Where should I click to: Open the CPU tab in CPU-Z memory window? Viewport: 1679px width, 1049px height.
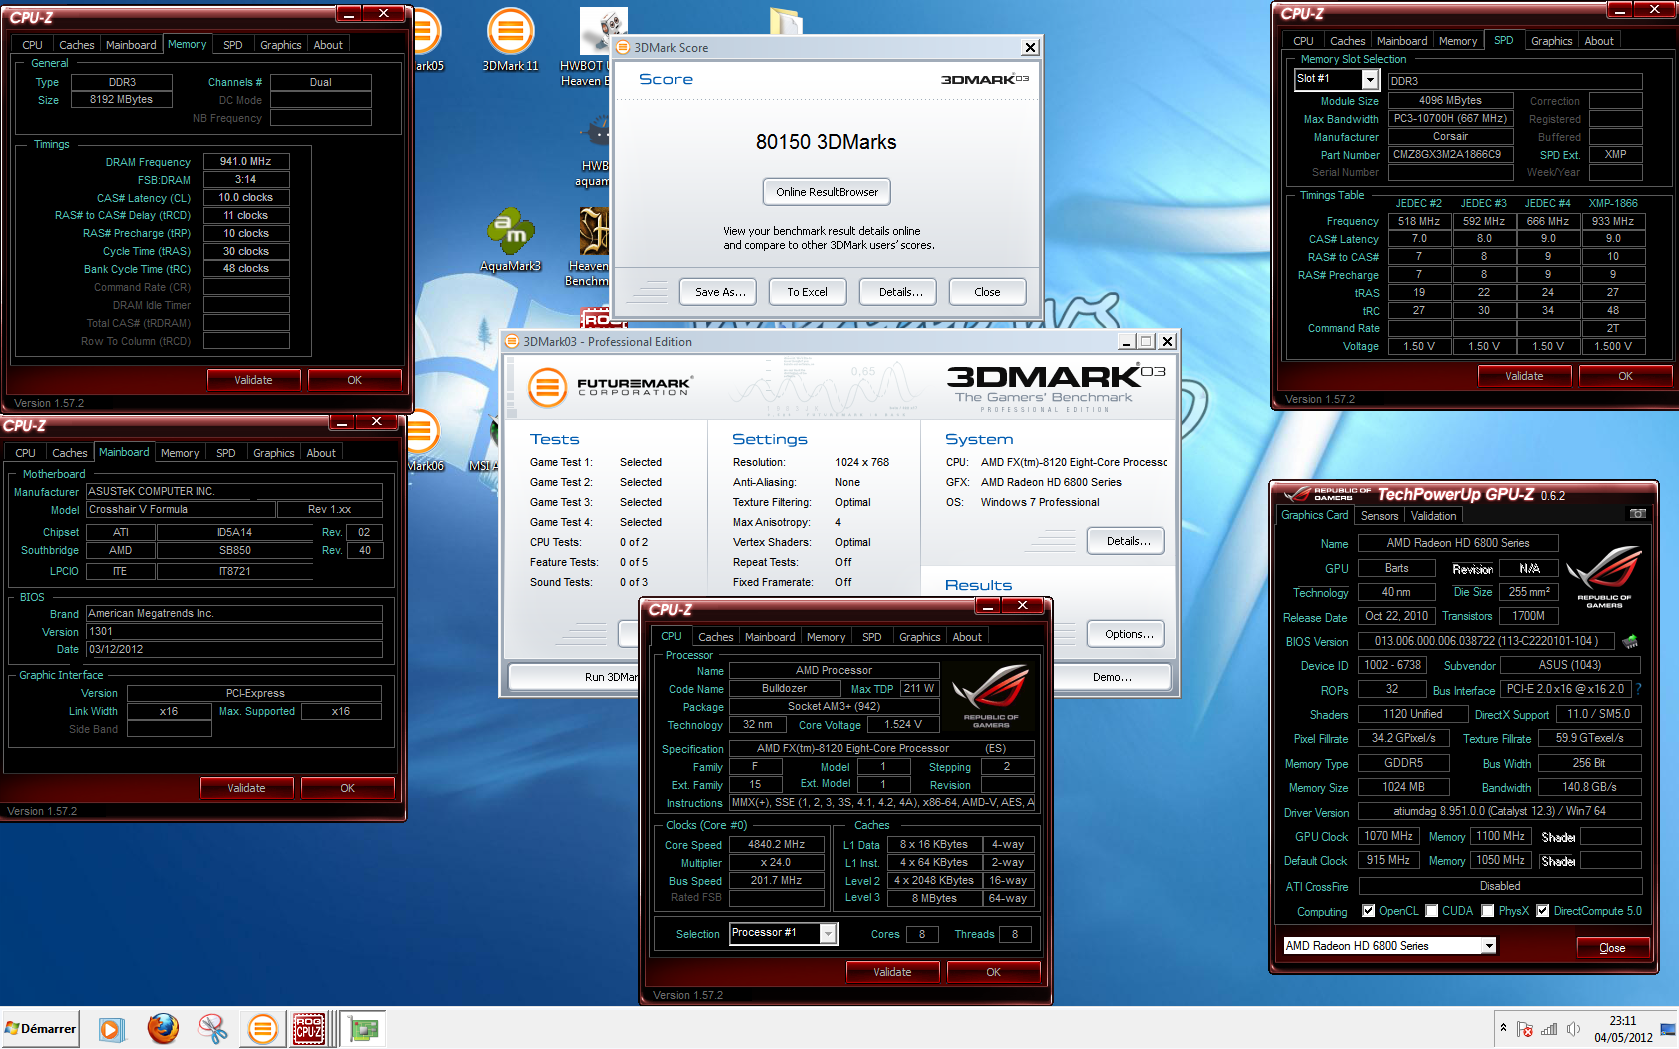[32, 45]
